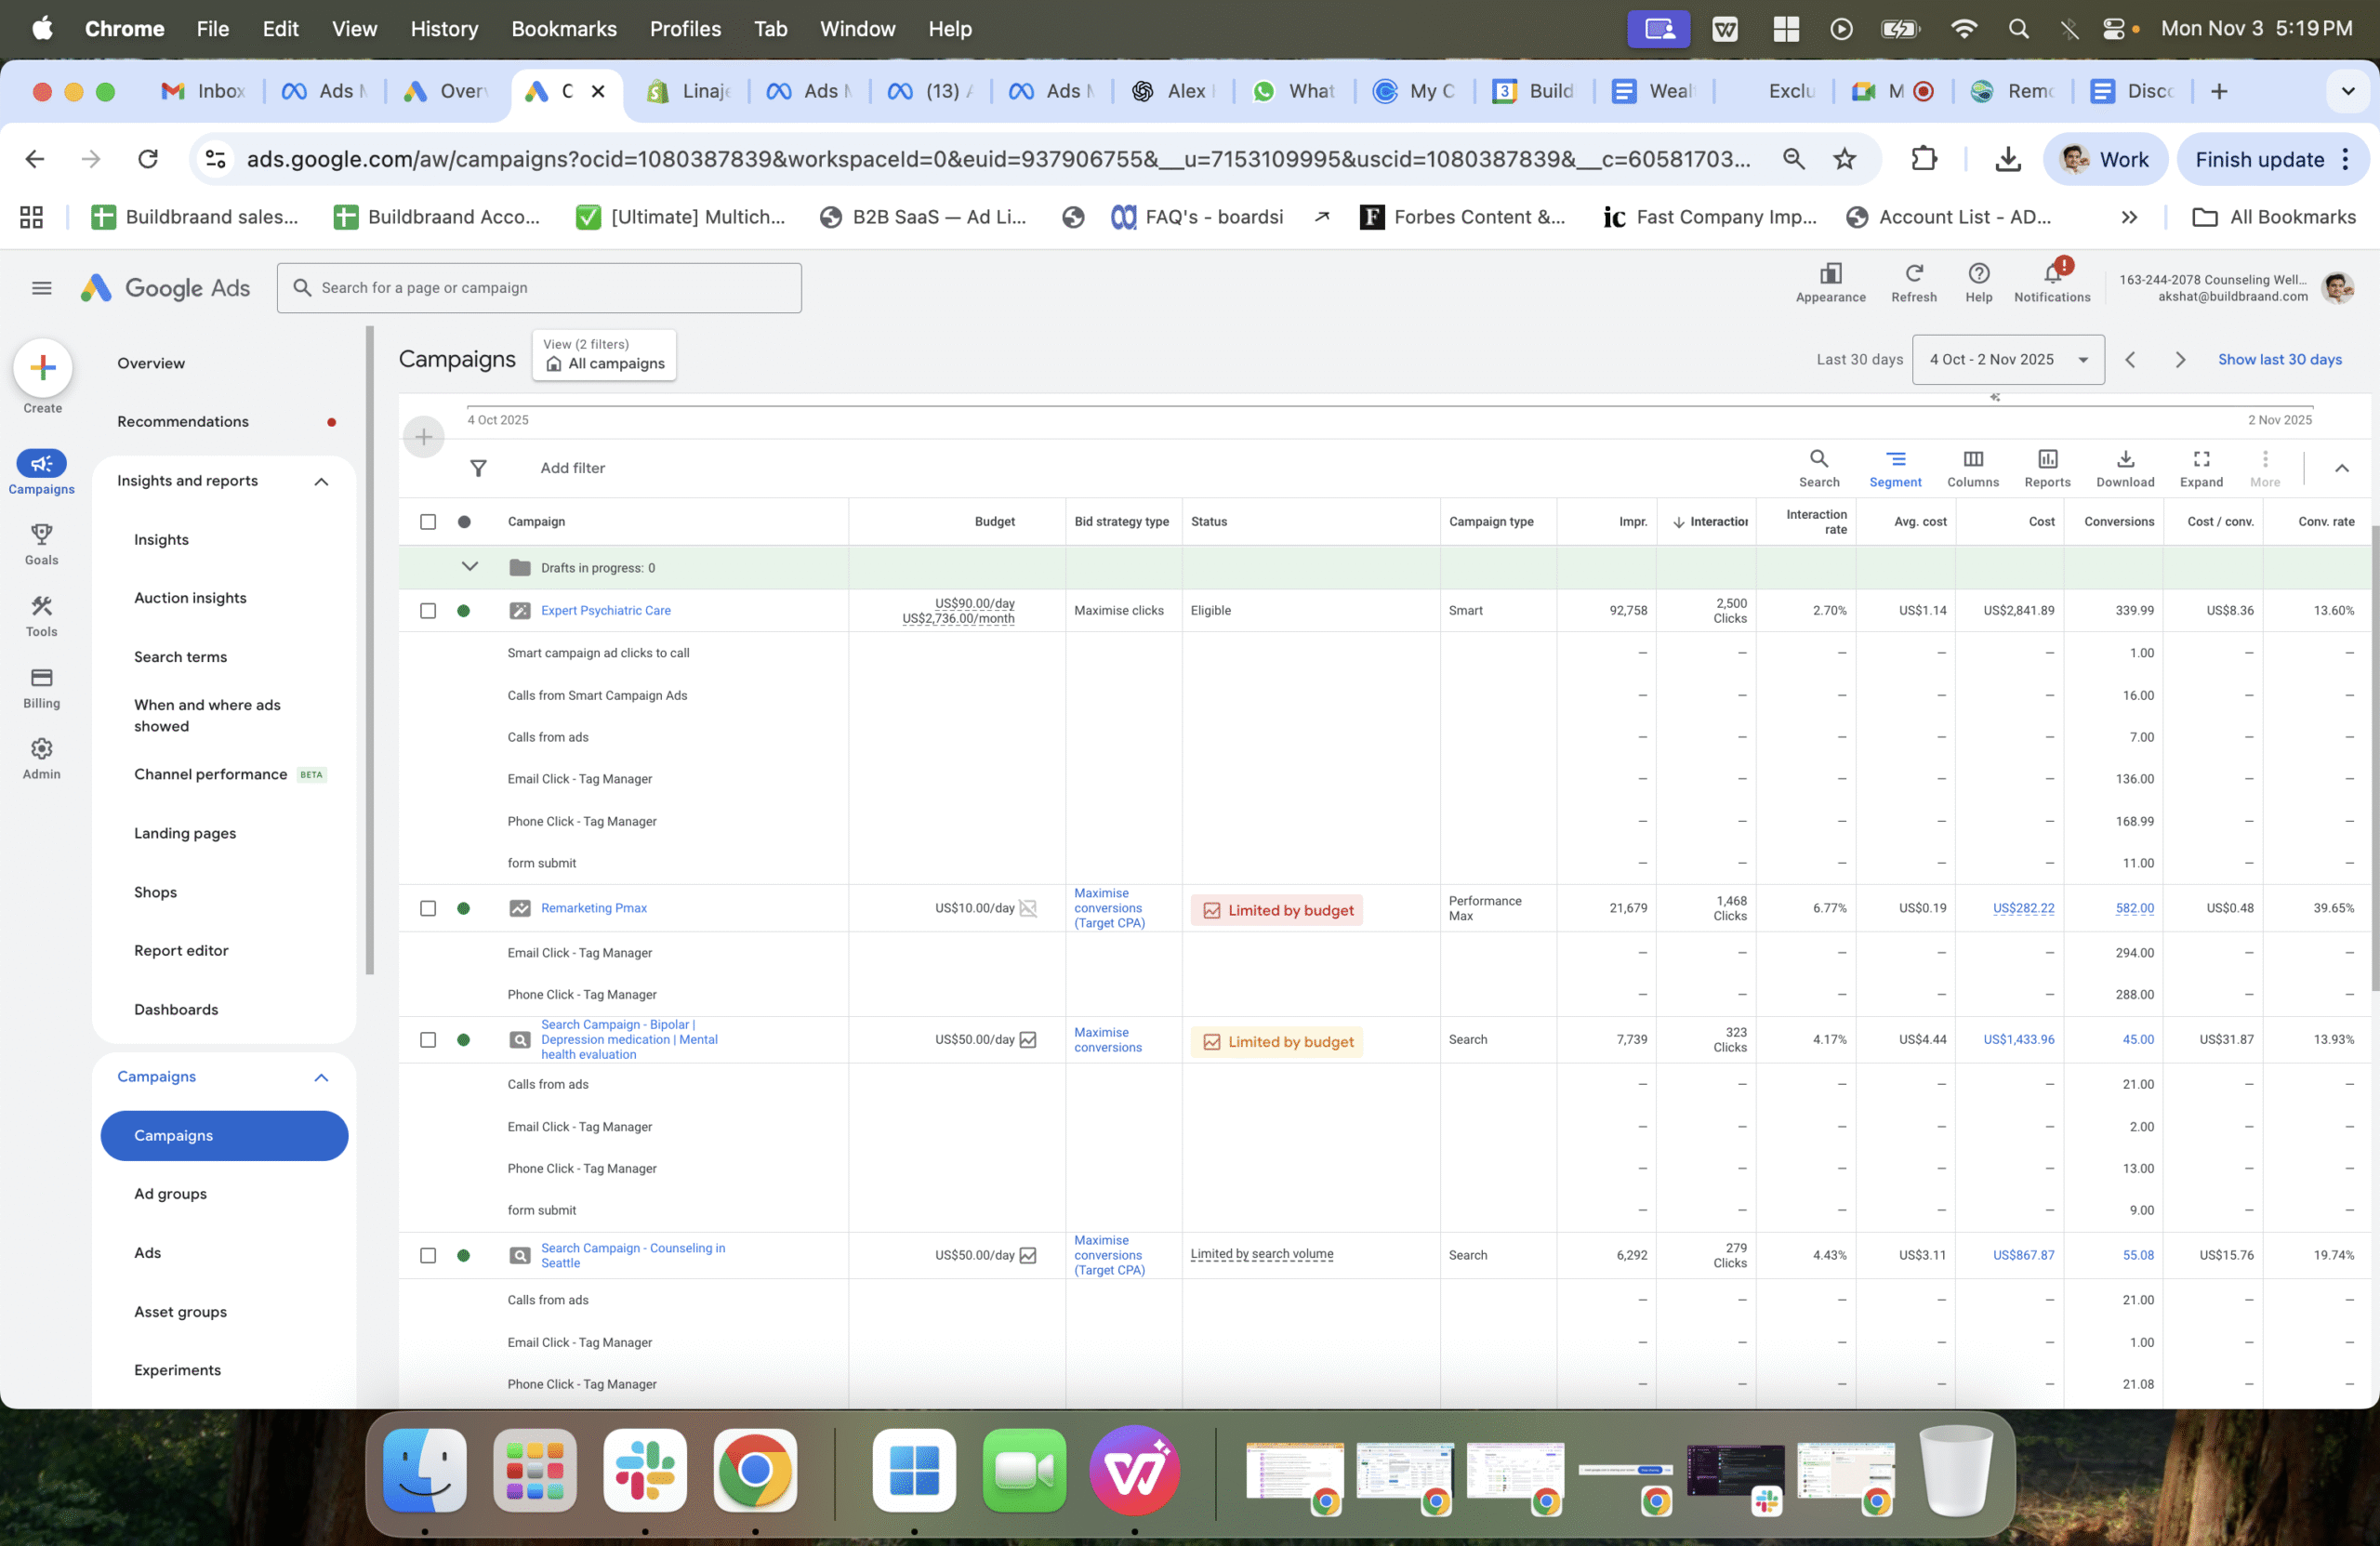Click the search for a page or campaign field
The image size is (2380, 1546).
point(540,288)
